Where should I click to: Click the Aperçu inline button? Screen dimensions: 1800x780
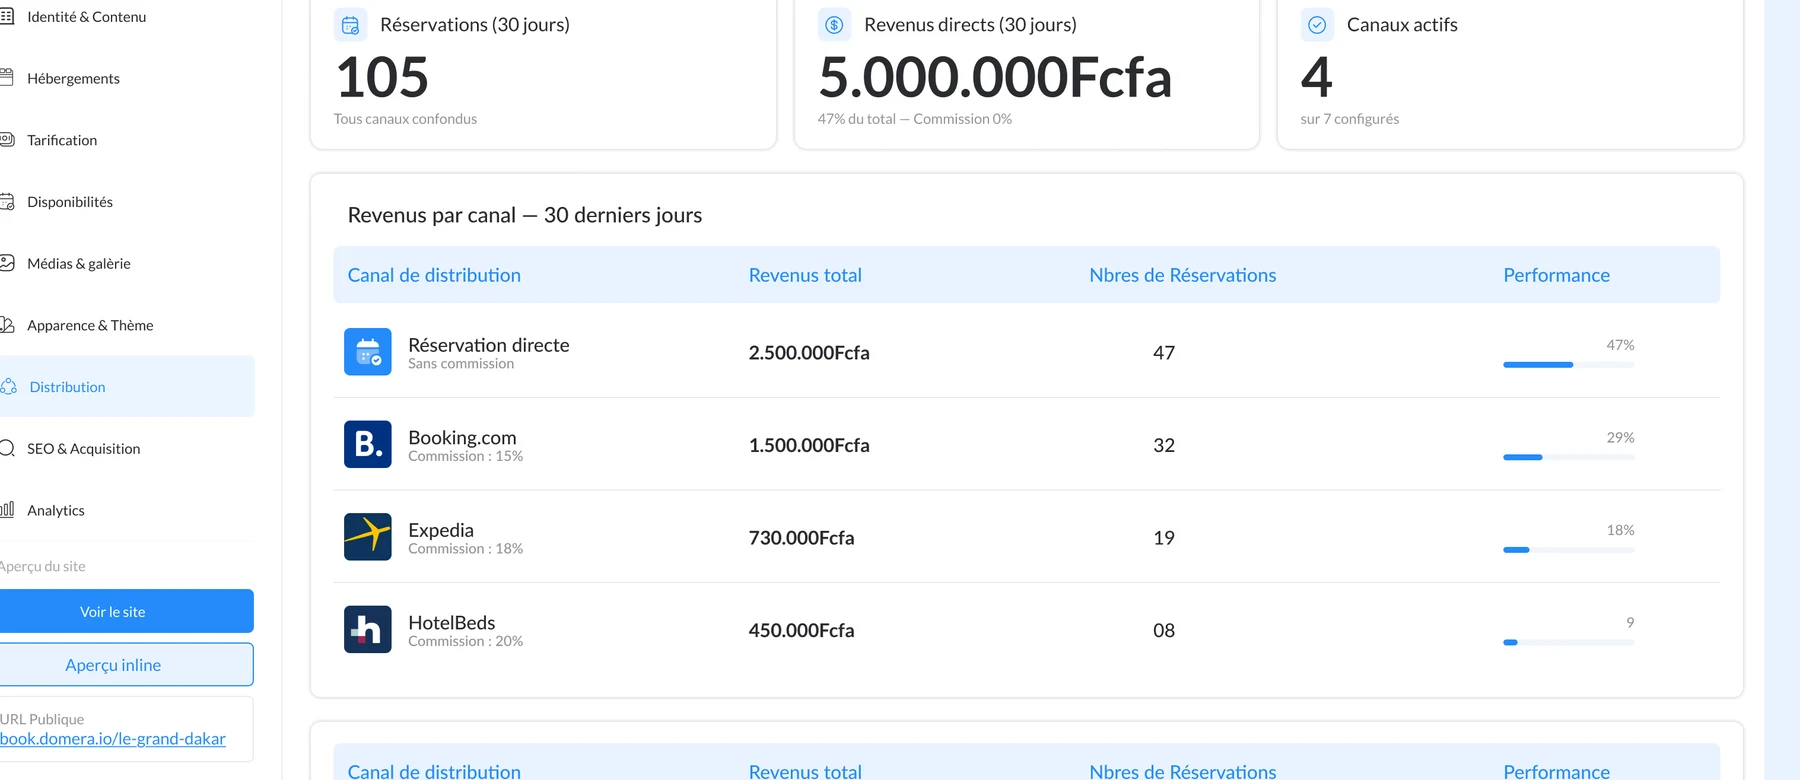[x=126, y=665]
